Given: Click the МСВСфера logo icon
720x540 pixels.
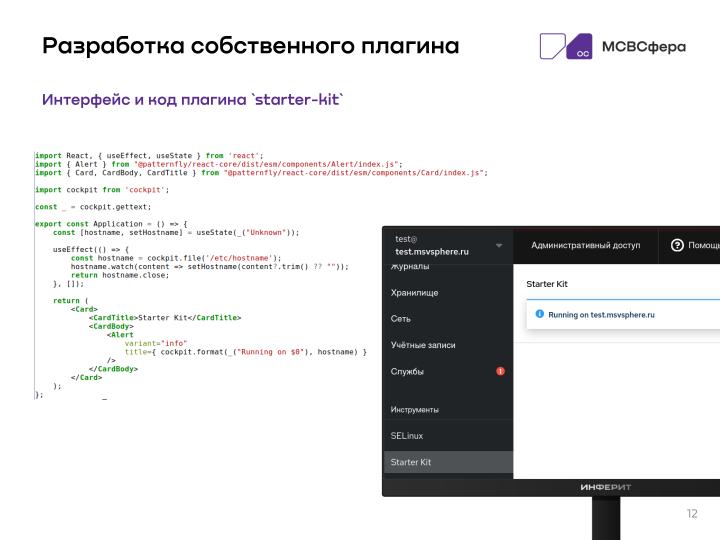Looking at the screenshot, I should [x=566, y=46].
